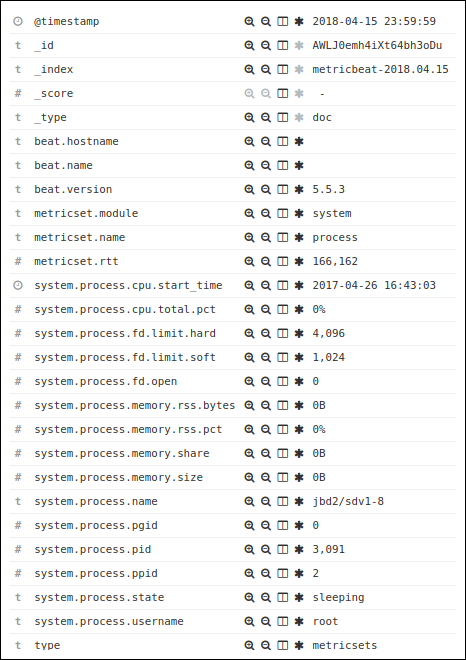The width and height of the screenshot is (466, 660).
Task: Filter for field present on system.process.state
Action: (299, 597)
